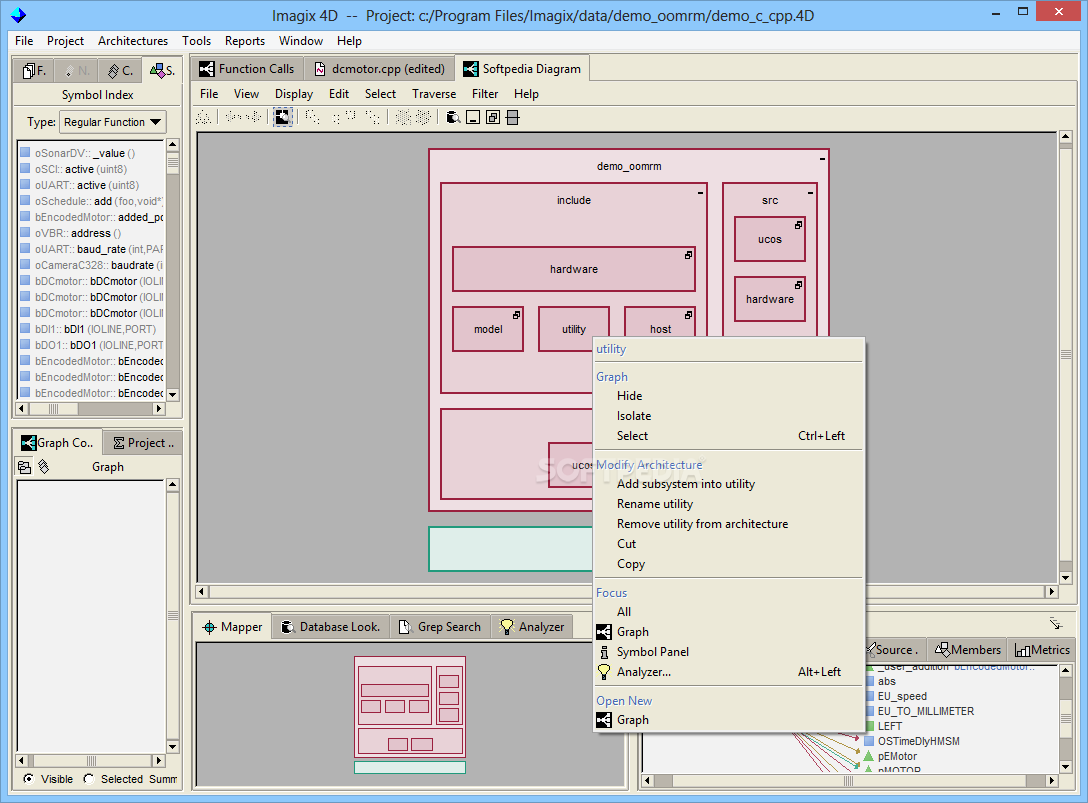The image size is (1088, 803).
Task: Open the Traverse menu in diagram window
Action: (434, 94)
